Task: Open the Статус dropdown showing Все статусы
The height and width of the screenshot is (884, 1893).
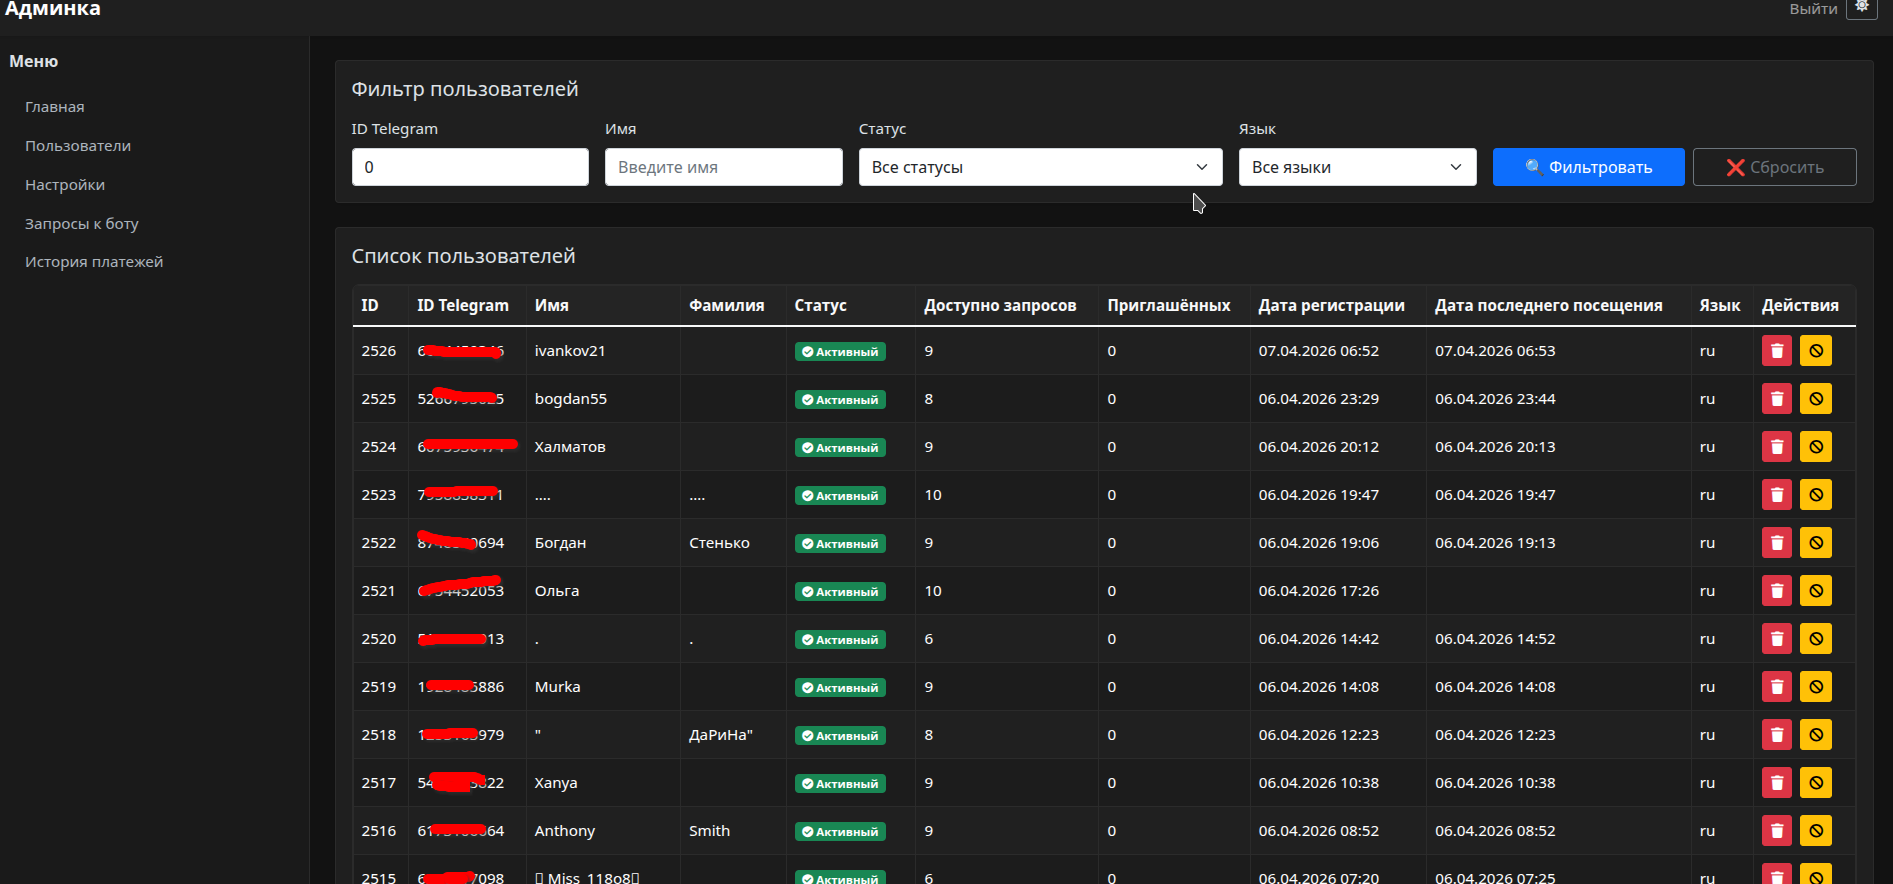Action: (1040, 167)
